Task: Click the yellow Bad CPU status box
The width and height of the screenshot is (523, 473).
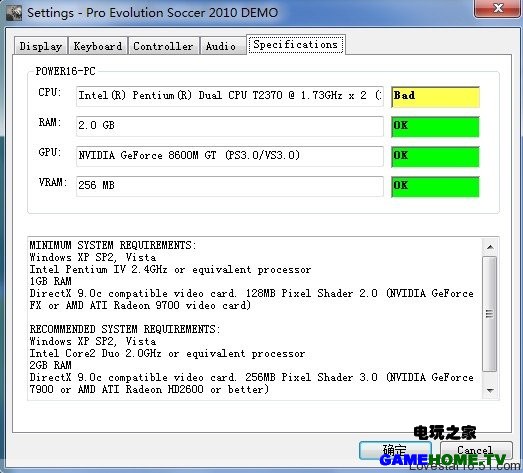Action: click(435, 97)
